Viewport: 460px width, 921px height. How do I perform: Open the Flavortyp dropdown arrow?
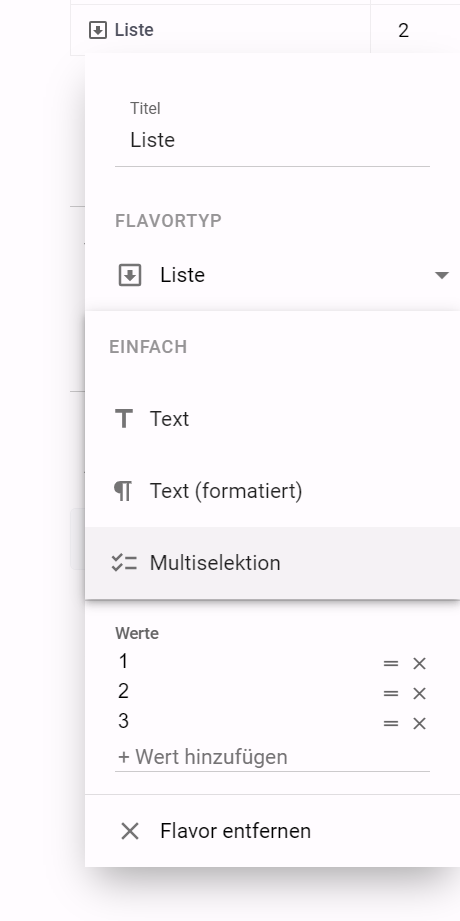(x=441, y=275)
